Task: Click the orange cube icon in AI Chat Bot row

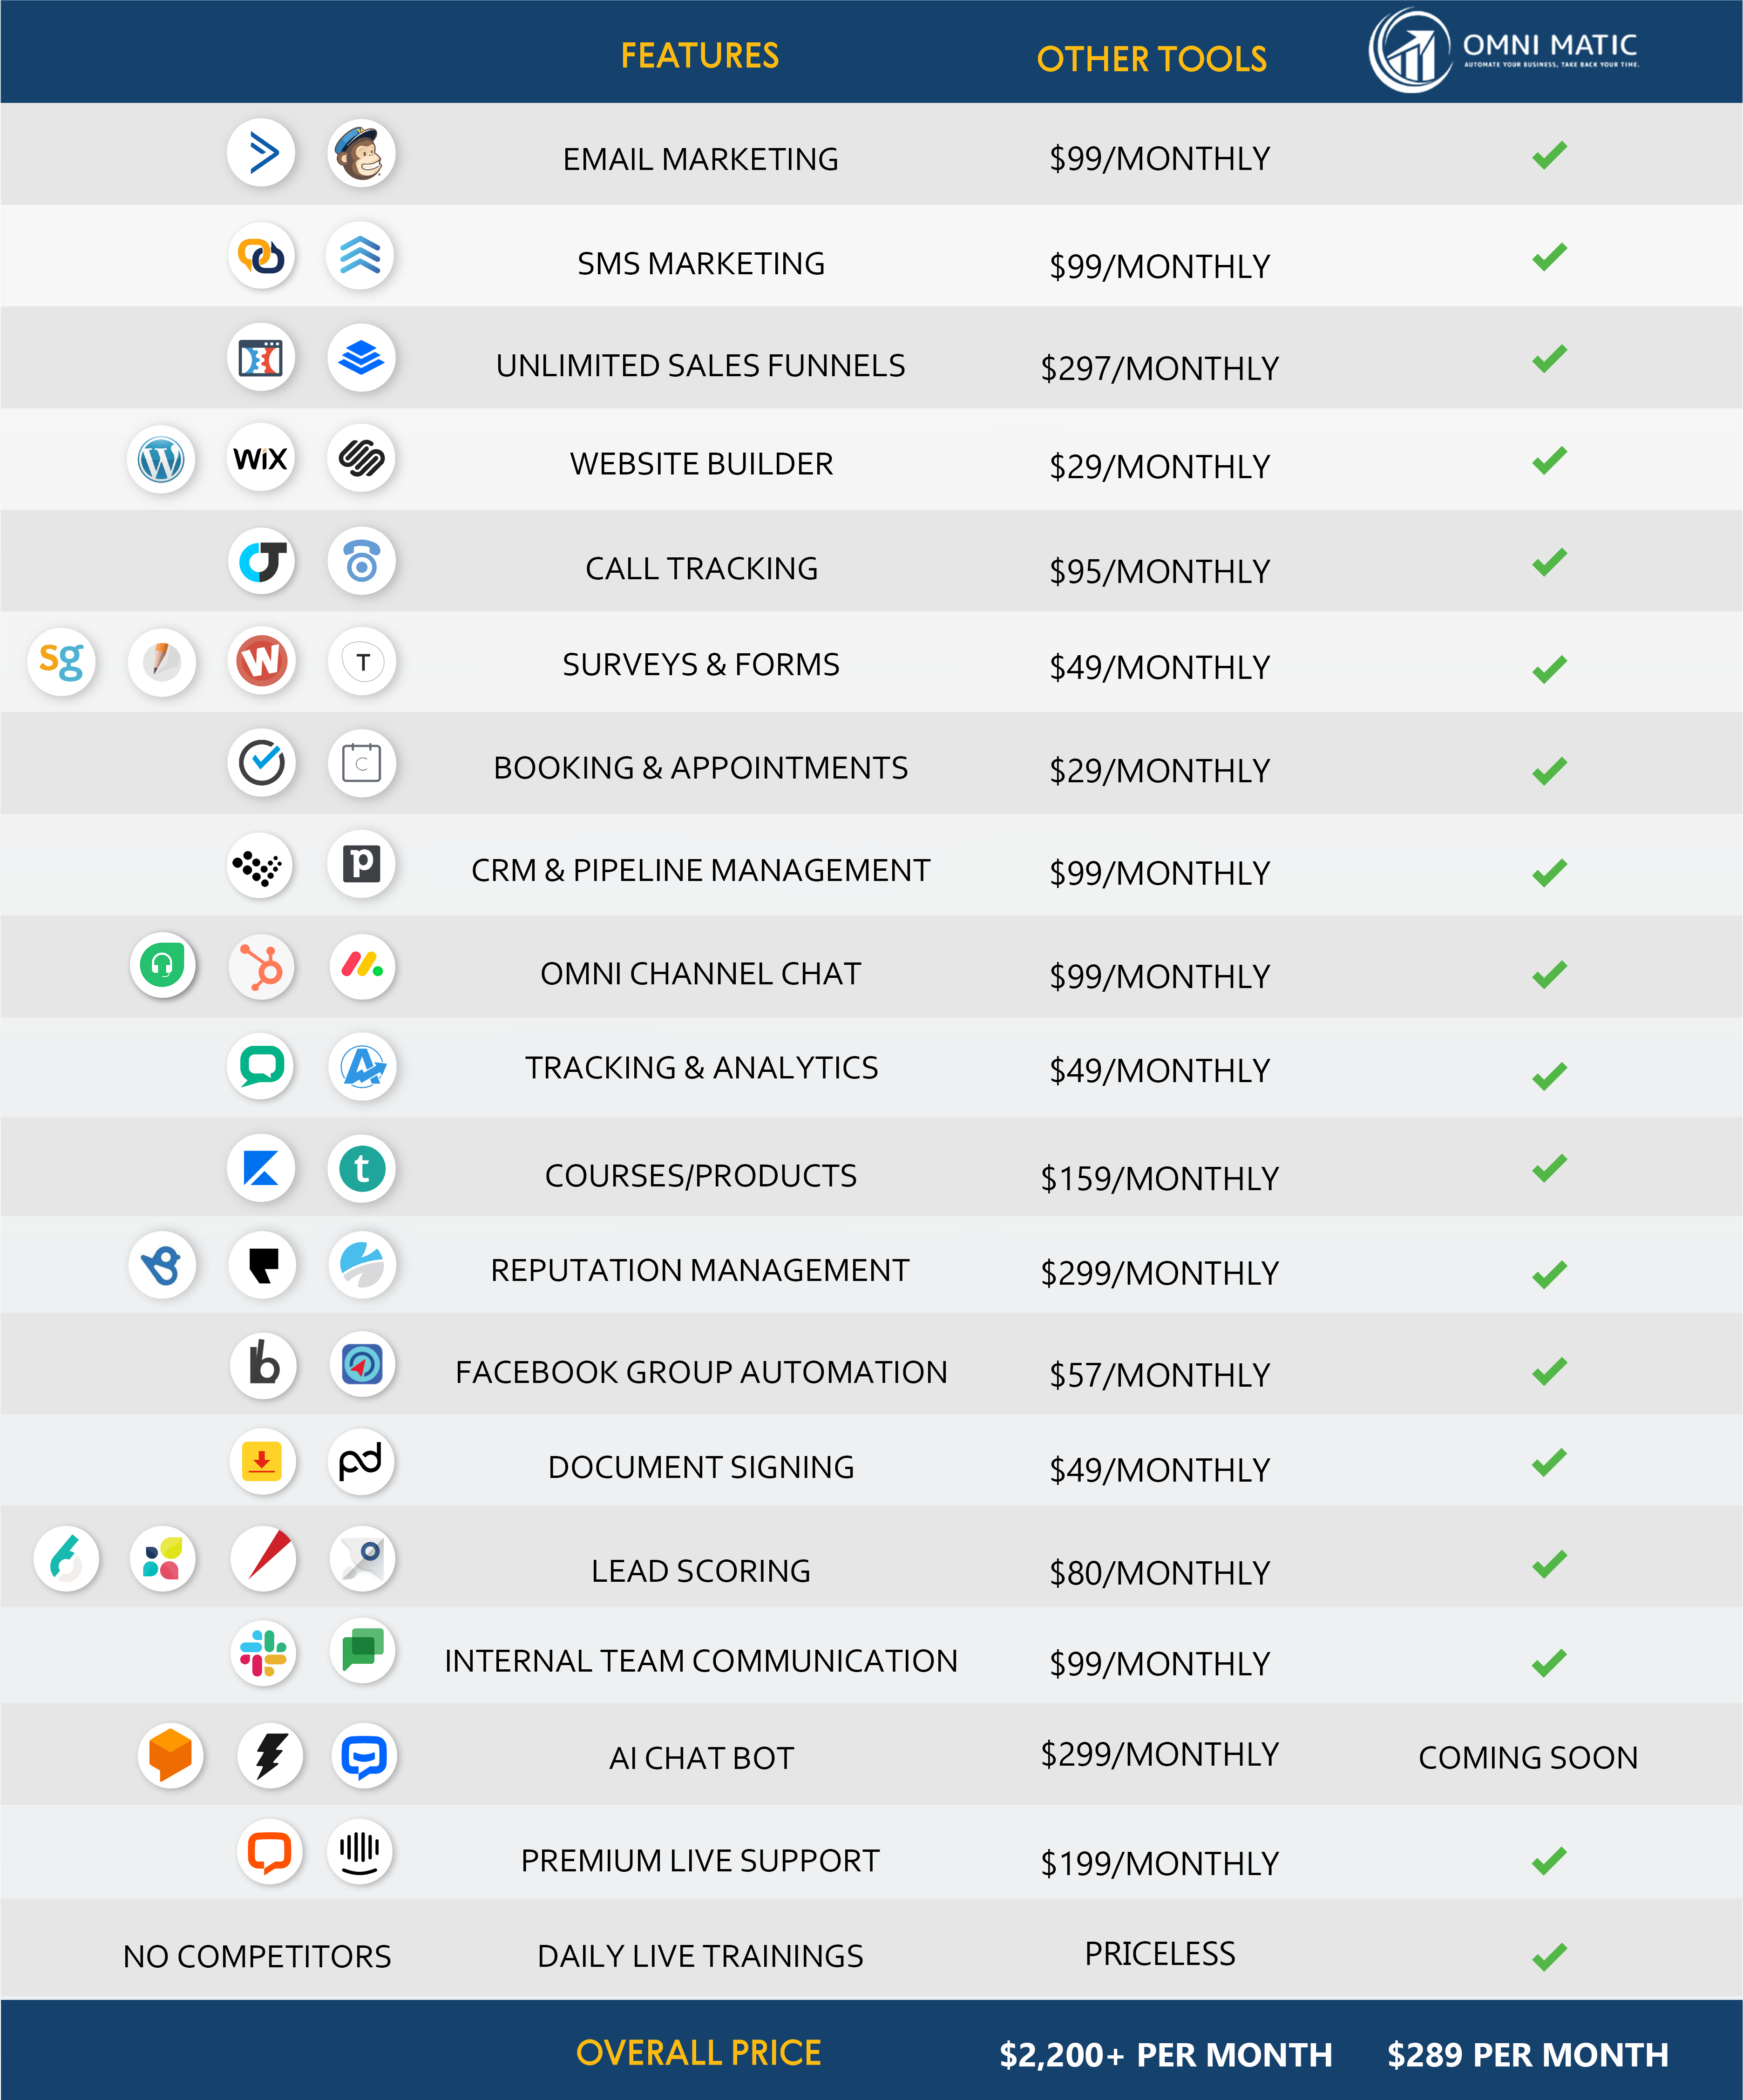Action: [170, 1755]
